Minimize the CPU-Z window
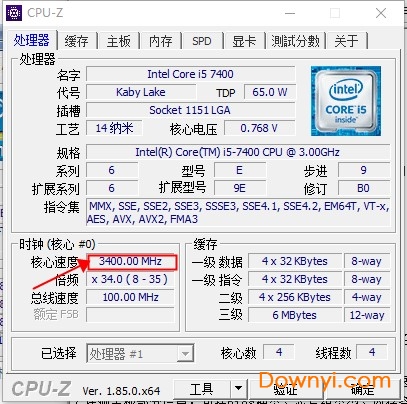Screen dimensions: 407x404 pos(290,13)
